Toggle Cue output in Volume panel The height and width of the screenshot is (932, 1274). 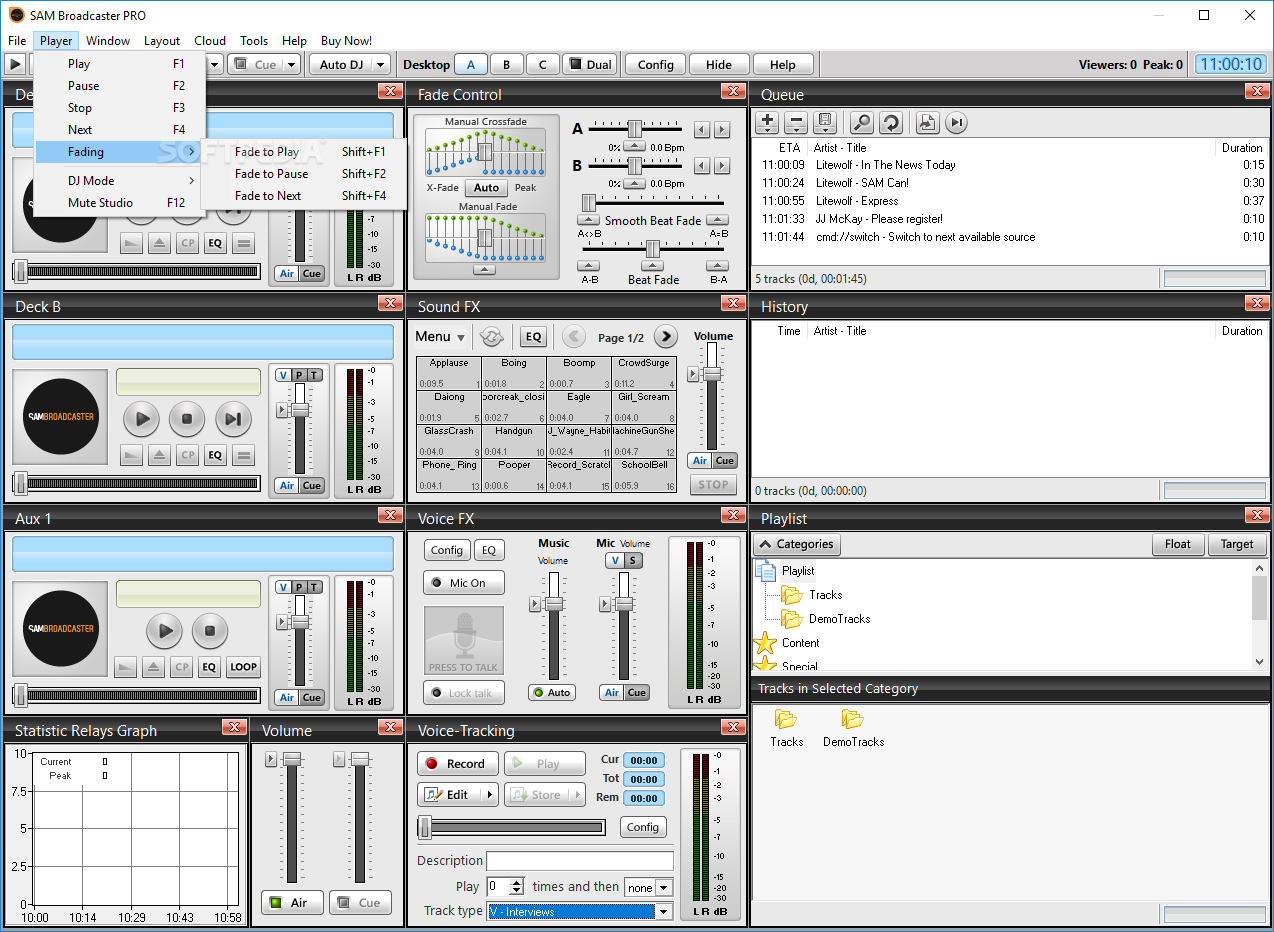coord(360,902)
